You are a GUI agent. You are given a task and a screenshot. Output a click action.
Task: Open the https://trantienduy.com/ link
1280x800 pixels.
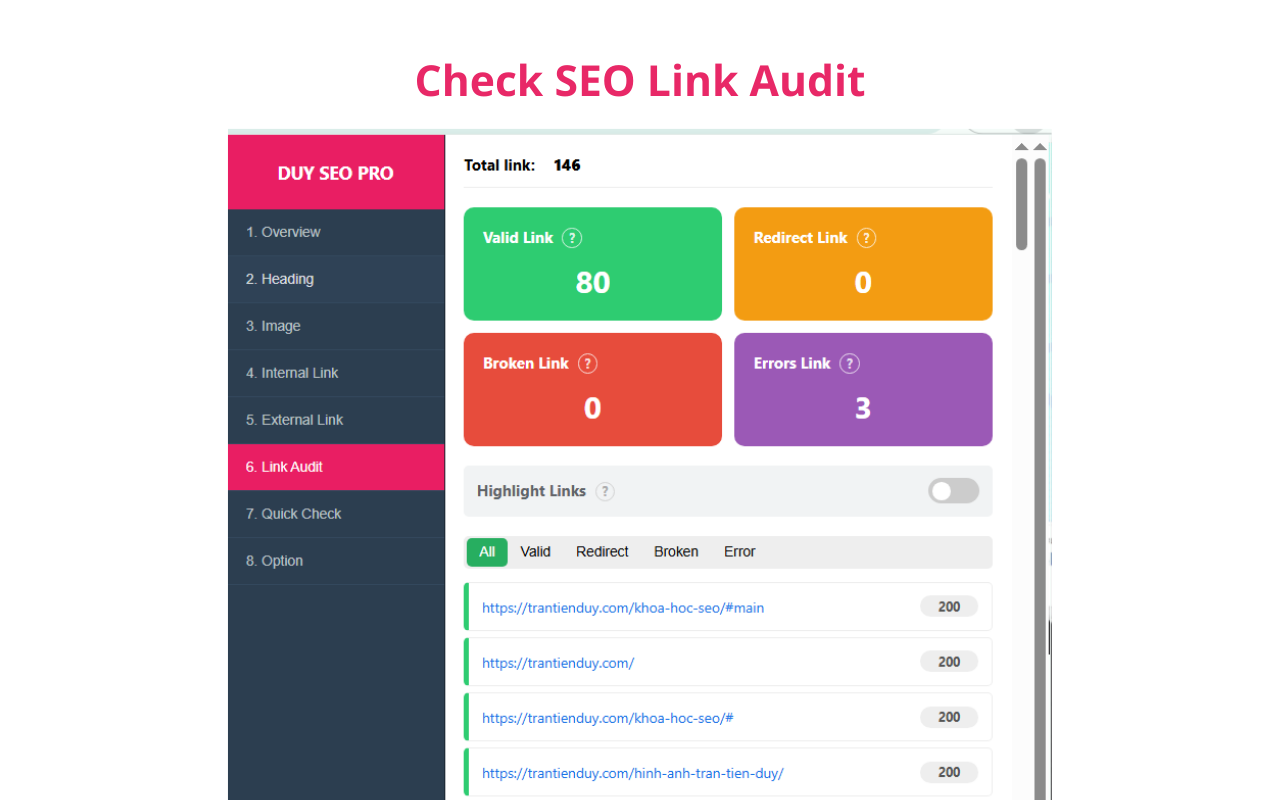tap(558, 662)
